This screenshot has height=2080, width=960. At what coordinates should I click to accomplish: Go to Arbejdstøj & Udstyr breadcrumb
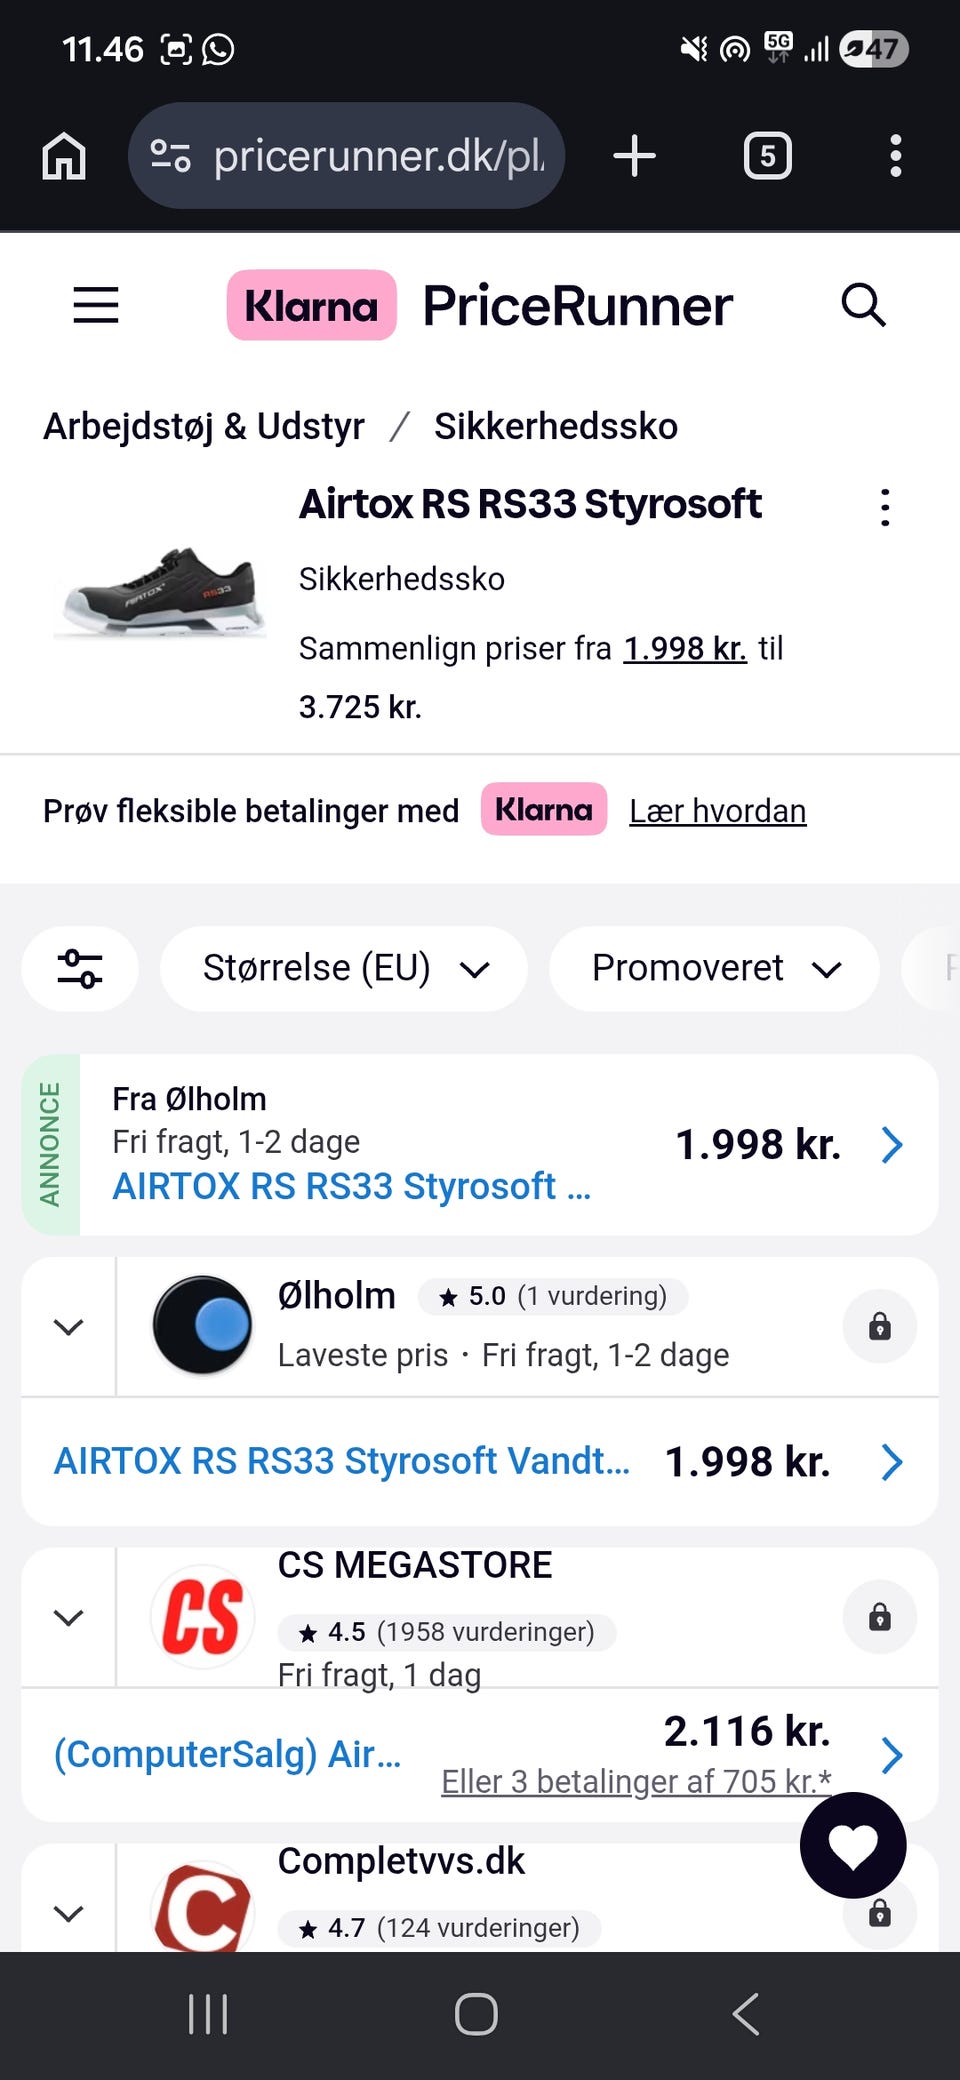pyautogui.click(x=204, y=426)
